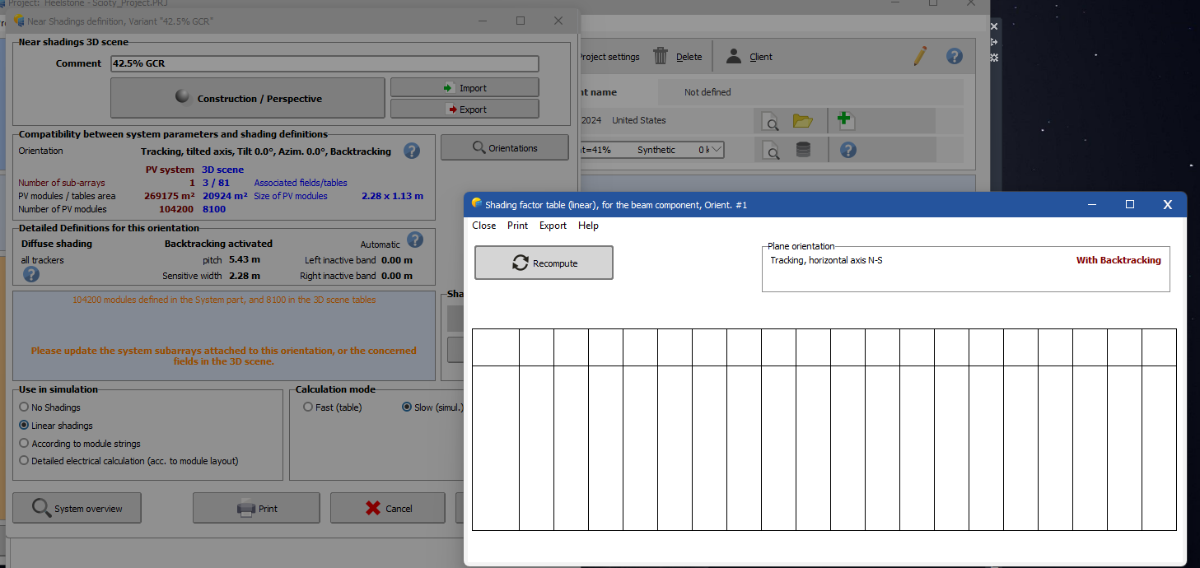Image resolution: width=1200 pixels, height=568 pixels.
Task: Click the Comment text field
Action: (x=325, y=63)
